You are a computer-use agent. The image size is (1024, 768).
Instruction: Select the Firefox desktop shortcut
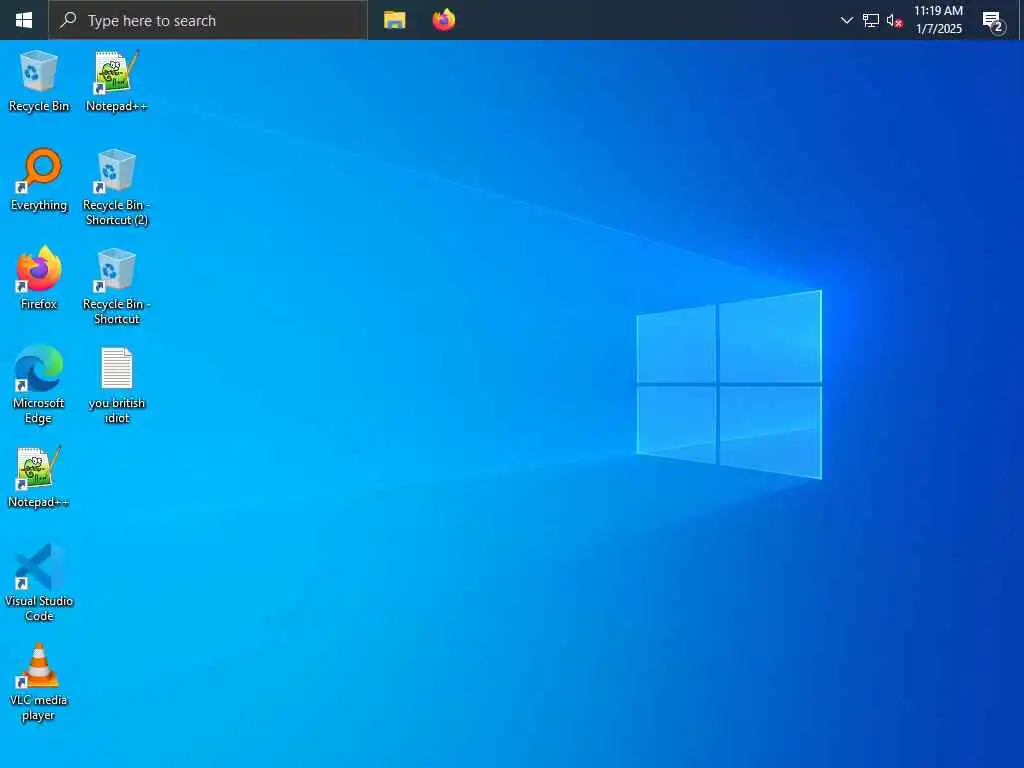click(x=39, y=279)
